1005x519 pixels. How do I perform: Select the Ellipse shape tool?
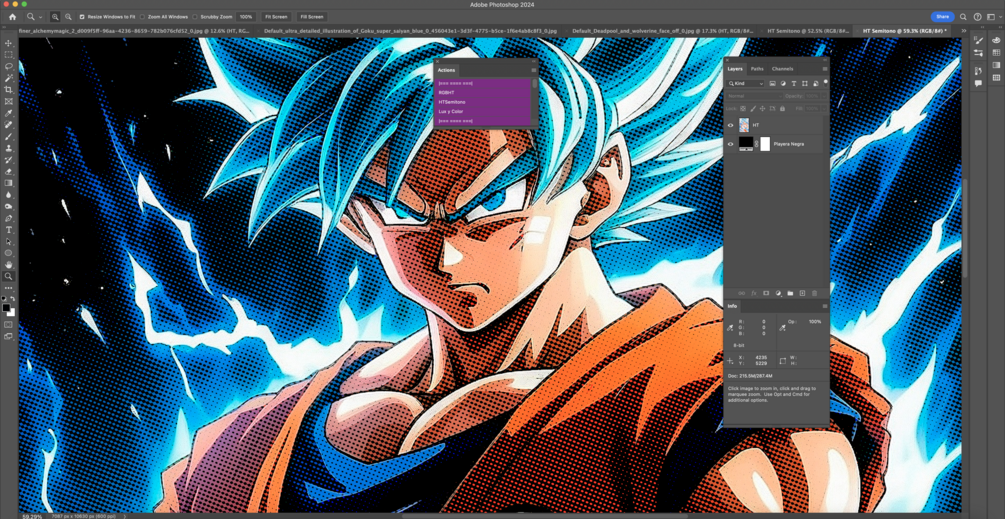(9, 253)
